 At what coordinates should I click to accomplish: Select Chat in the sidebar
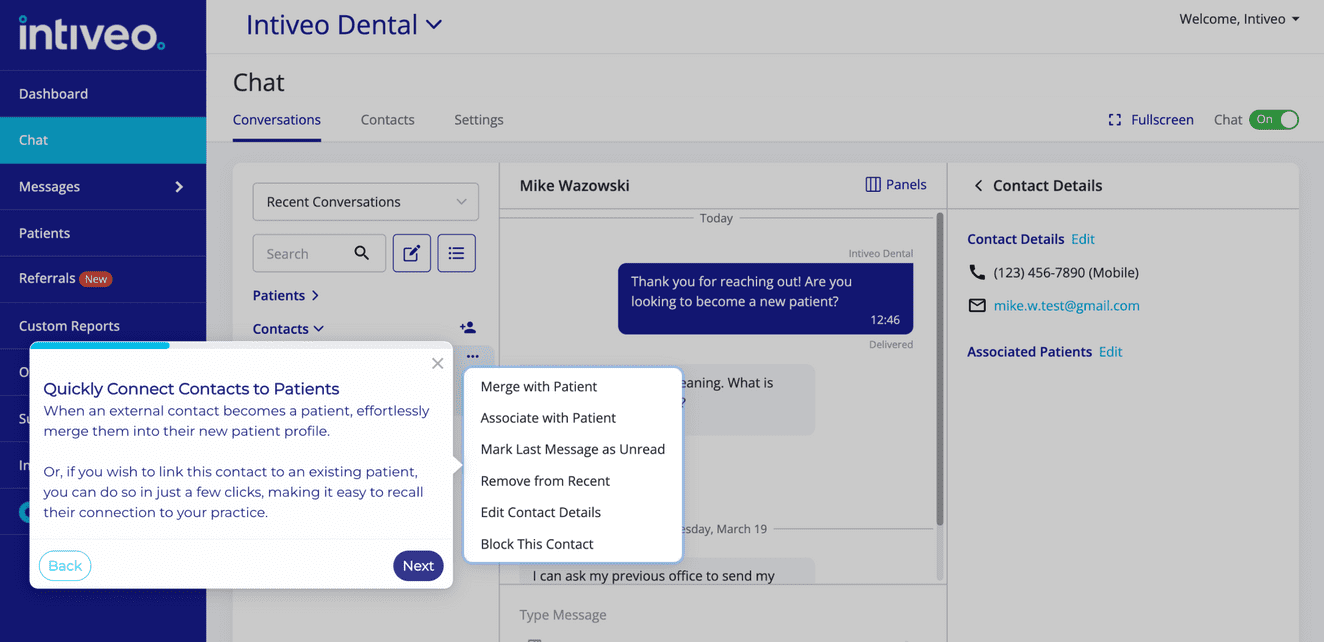pyautogui.click(x=103, y=140)
